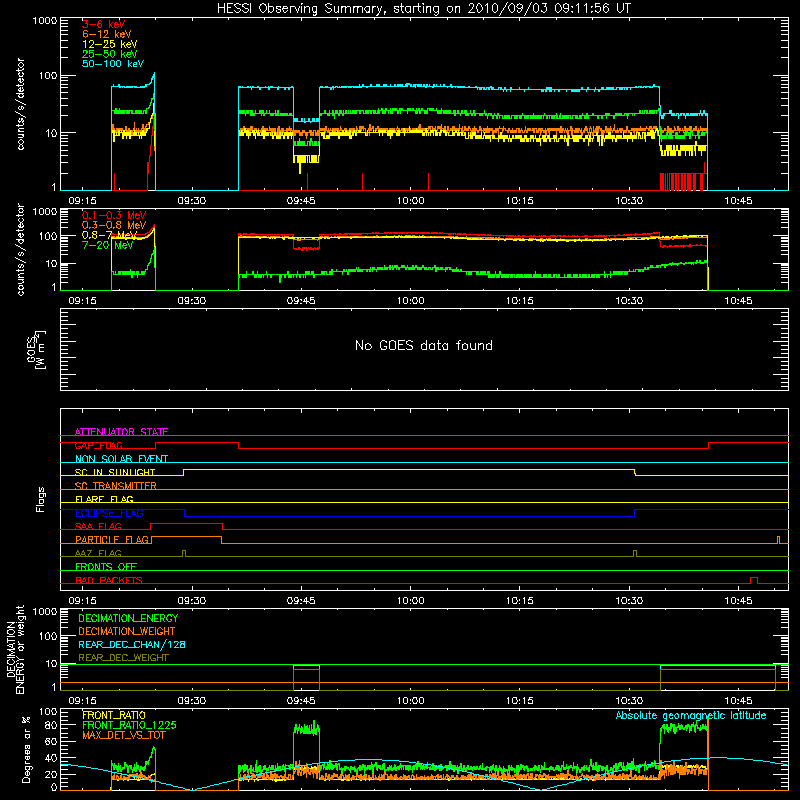Click the MAX_DET_VS_TOT legend label
Screen dimensions: 800x800
pyautogui.click(x=123, y=735)
